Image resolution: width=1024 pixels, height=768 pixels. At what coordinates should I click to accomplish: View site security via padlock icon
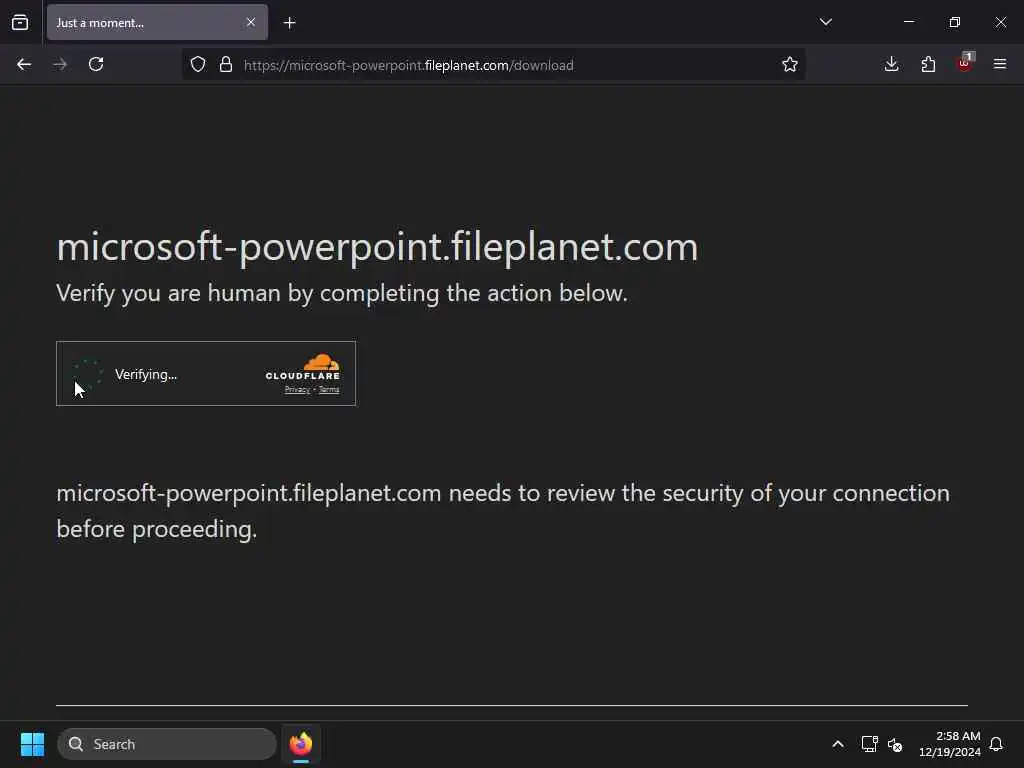click(x=226, y=64)
